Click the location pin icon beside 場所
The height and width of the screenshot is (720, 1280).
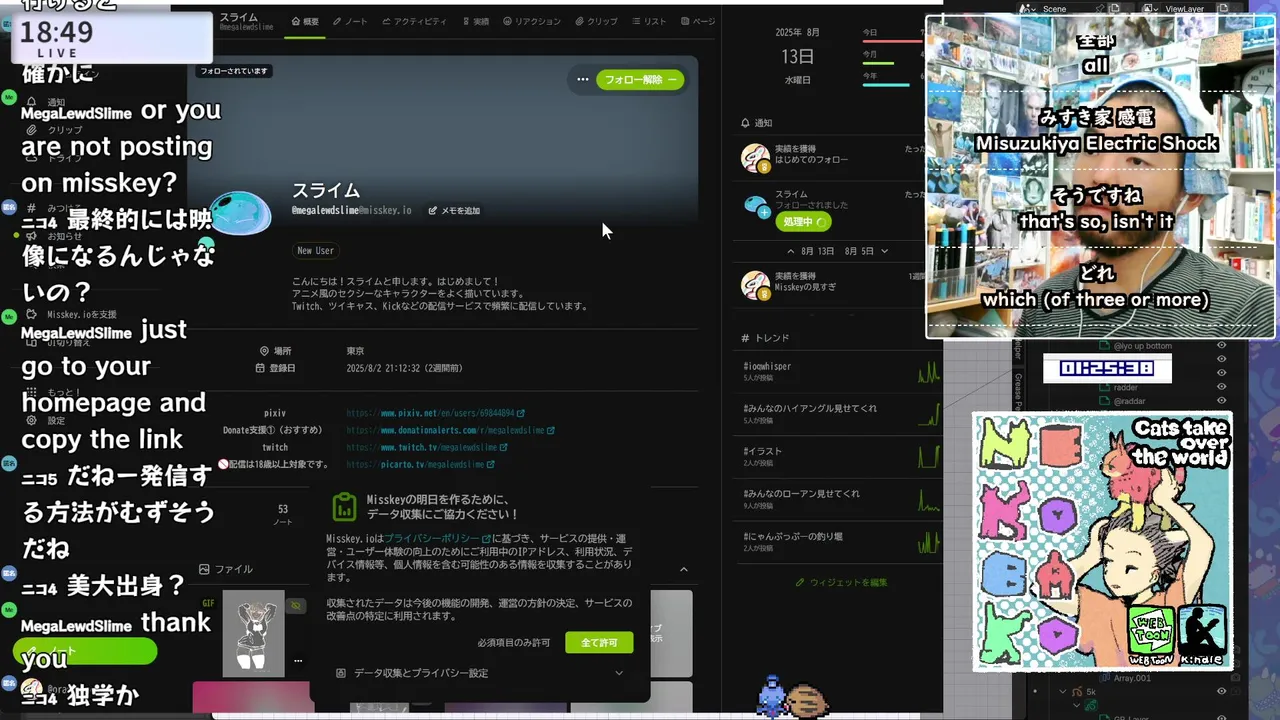click(264, 351)
